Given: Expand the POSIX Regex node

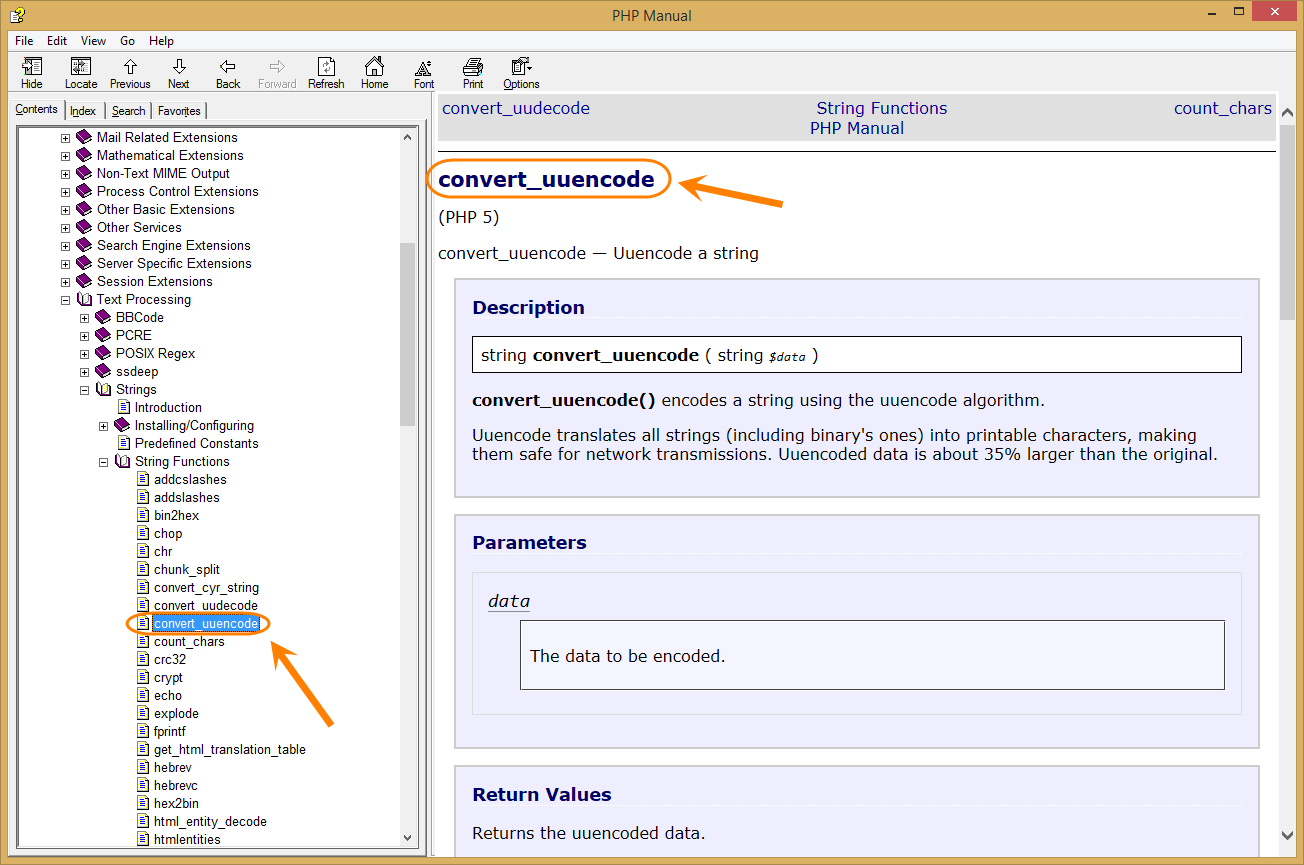Looking at the screenshot, I should pyautogui.click(x=85, y=354).
